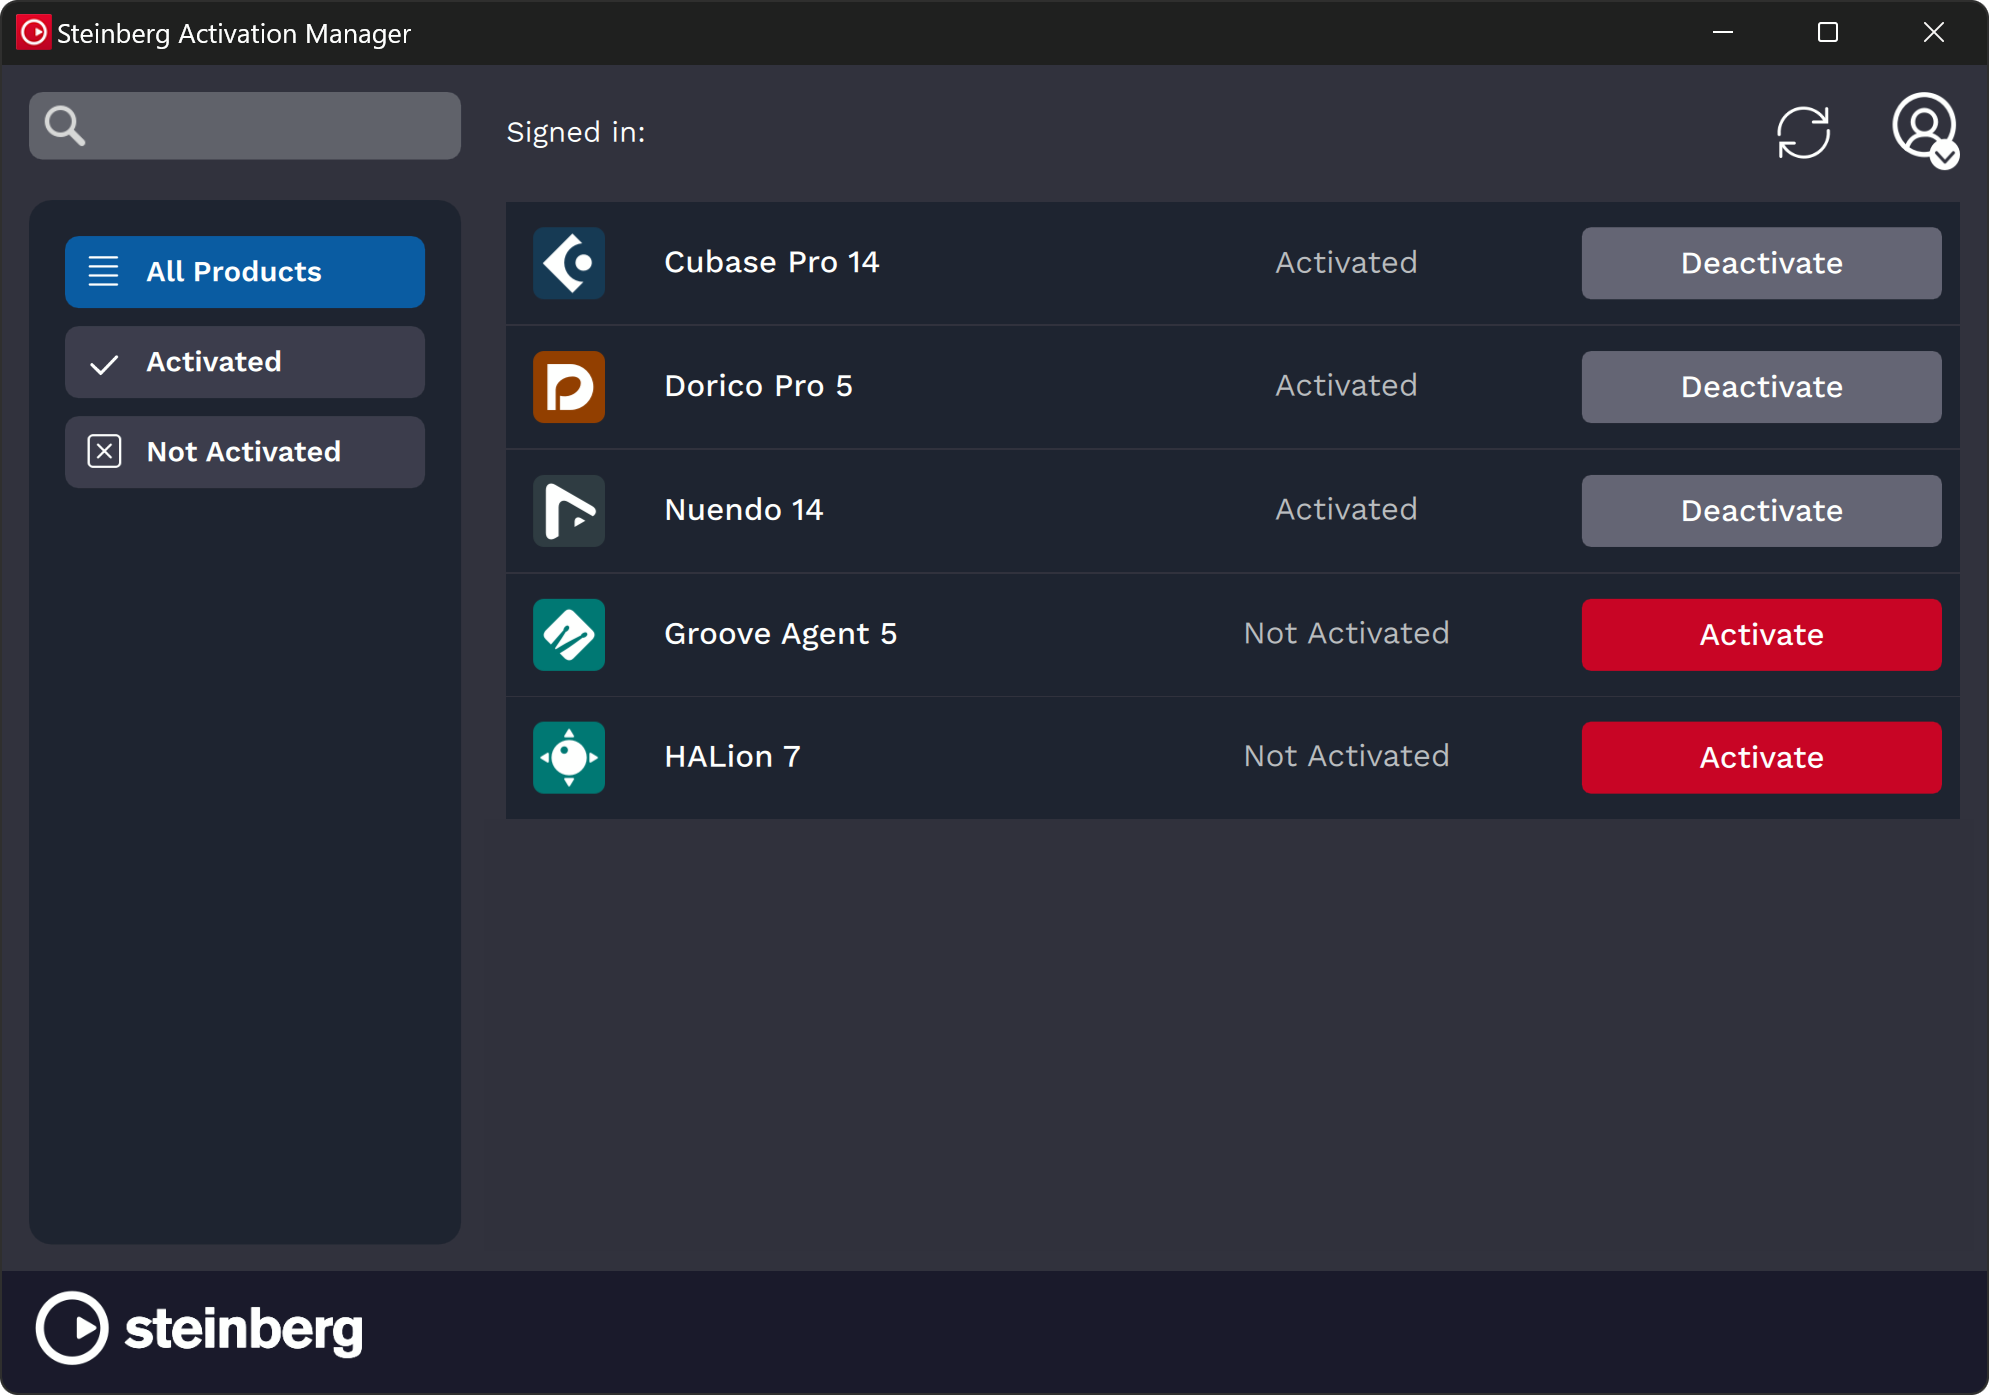1989x1395 pixels.
Task: Activate HALion 7
Action: [x=1761, y=758]
